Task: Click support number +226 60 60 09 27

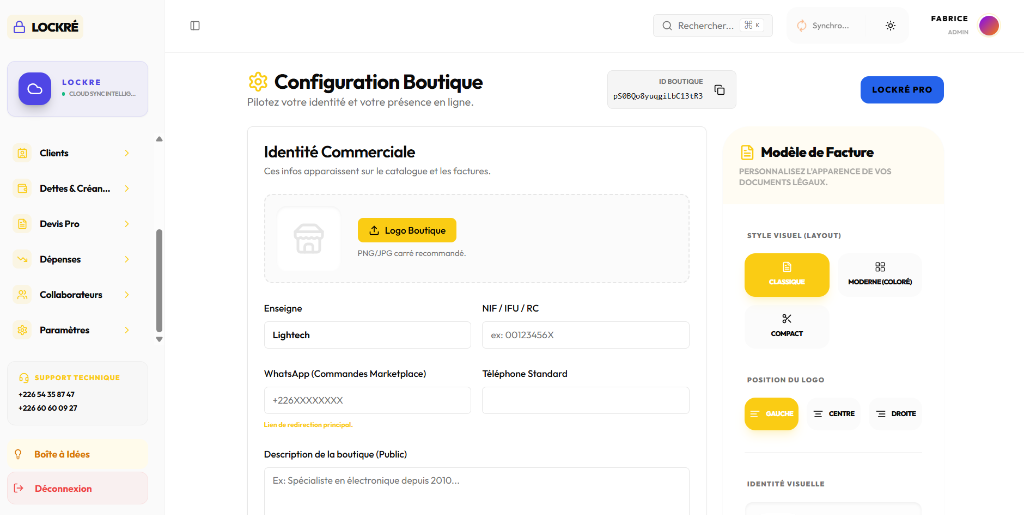Action: coord(48,408)
